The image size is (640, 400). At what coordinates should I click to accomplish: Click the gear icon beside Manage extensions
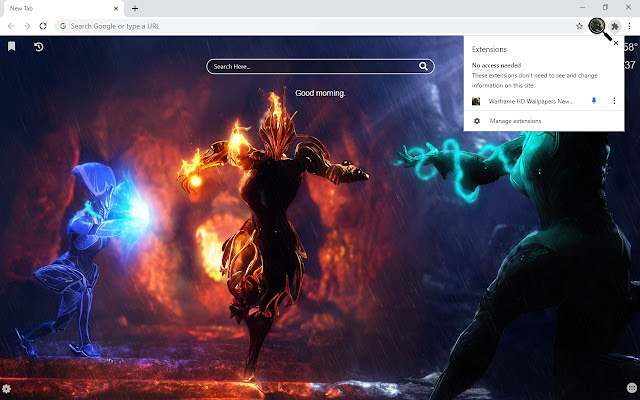coord(477,121)
